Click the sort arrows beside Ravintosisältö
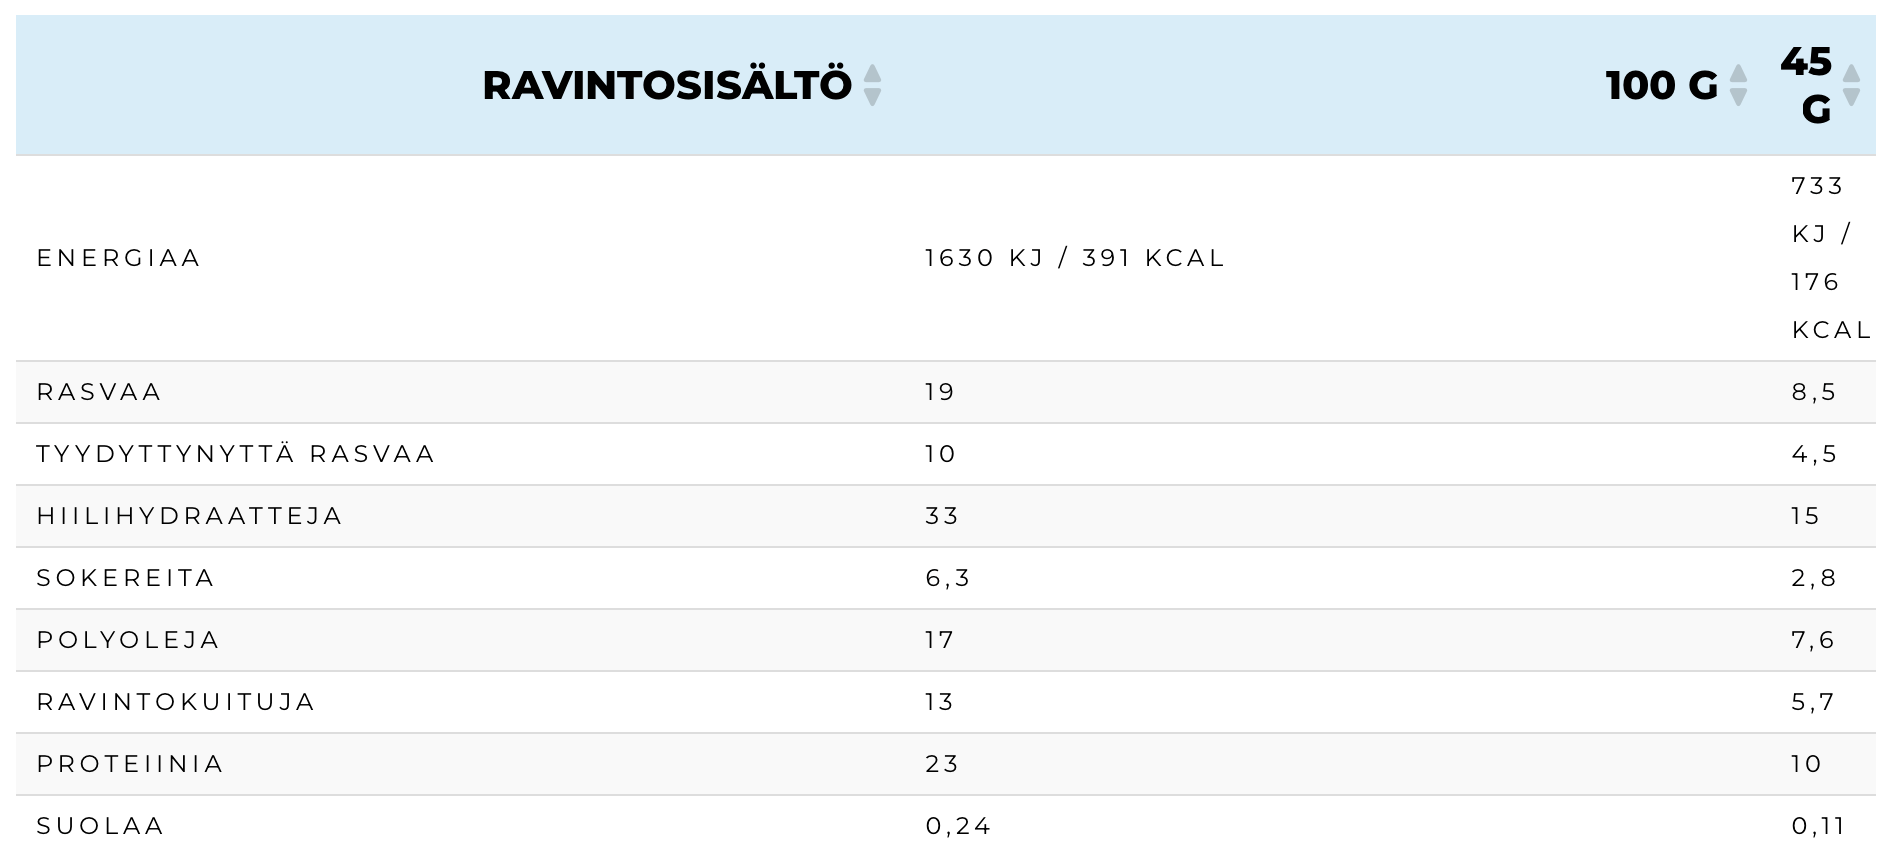The image size is (1888, 856). coord(872,85)
